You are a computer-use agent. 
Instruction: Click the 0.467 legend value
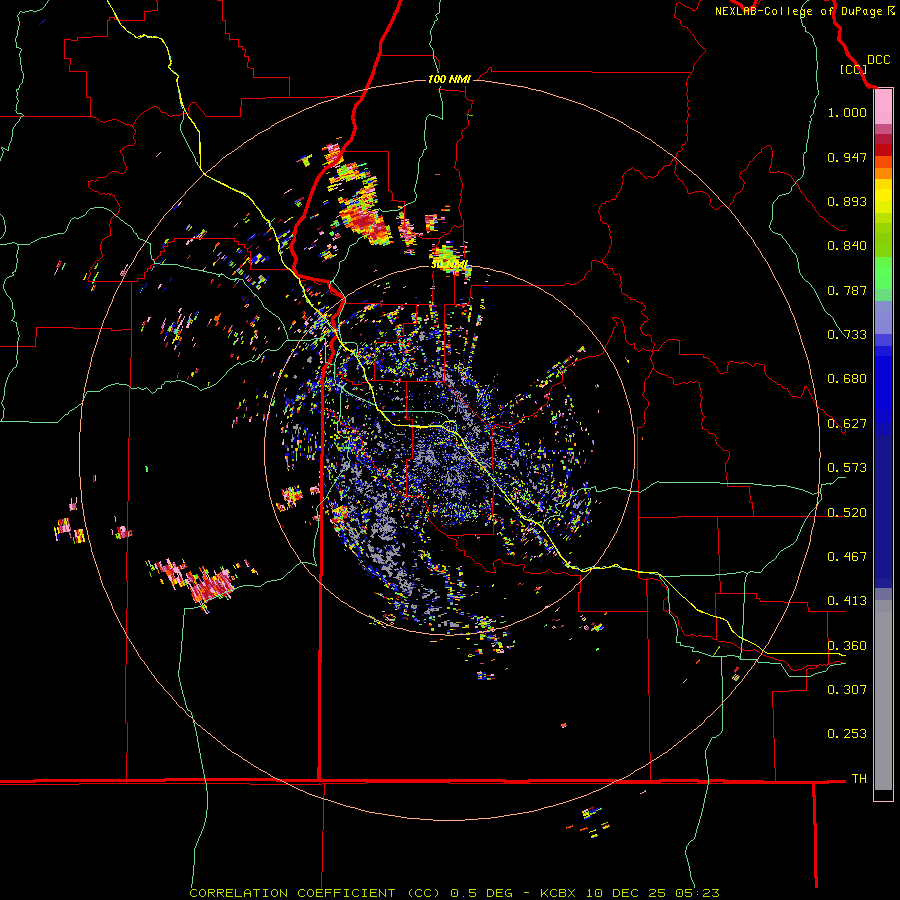click(x=847, y=557)
